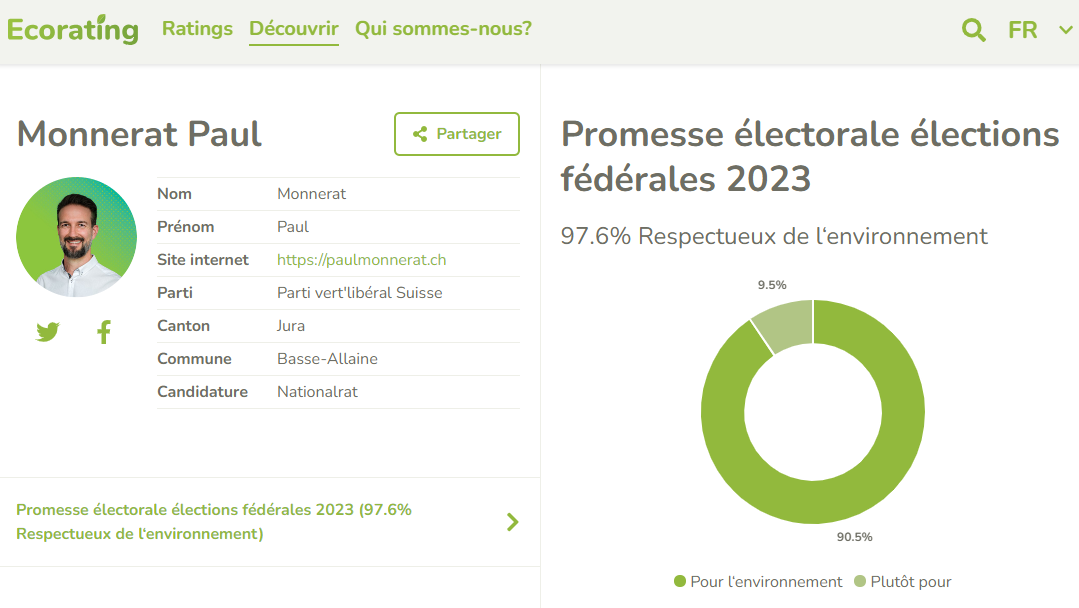Open the Promesse électorale 2023 link
This screenshot has height=608, width=1079.
coord(214,521)
